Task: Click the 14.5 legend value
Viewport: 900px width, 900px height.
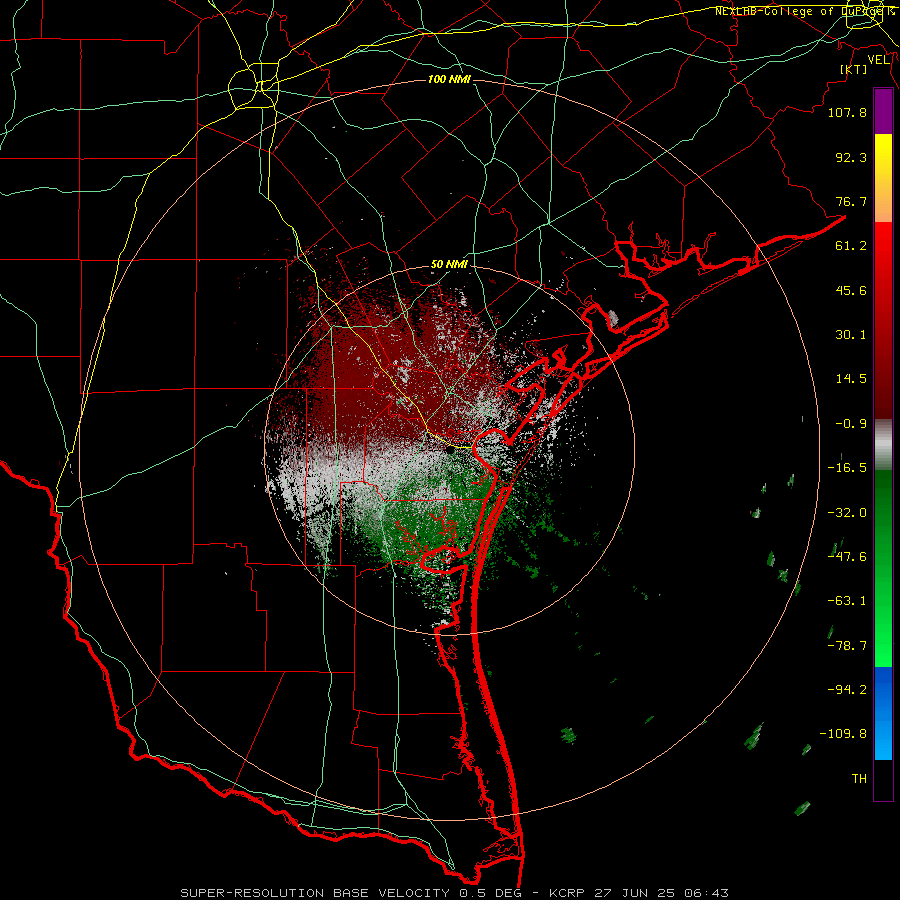Action: point(851,379)
